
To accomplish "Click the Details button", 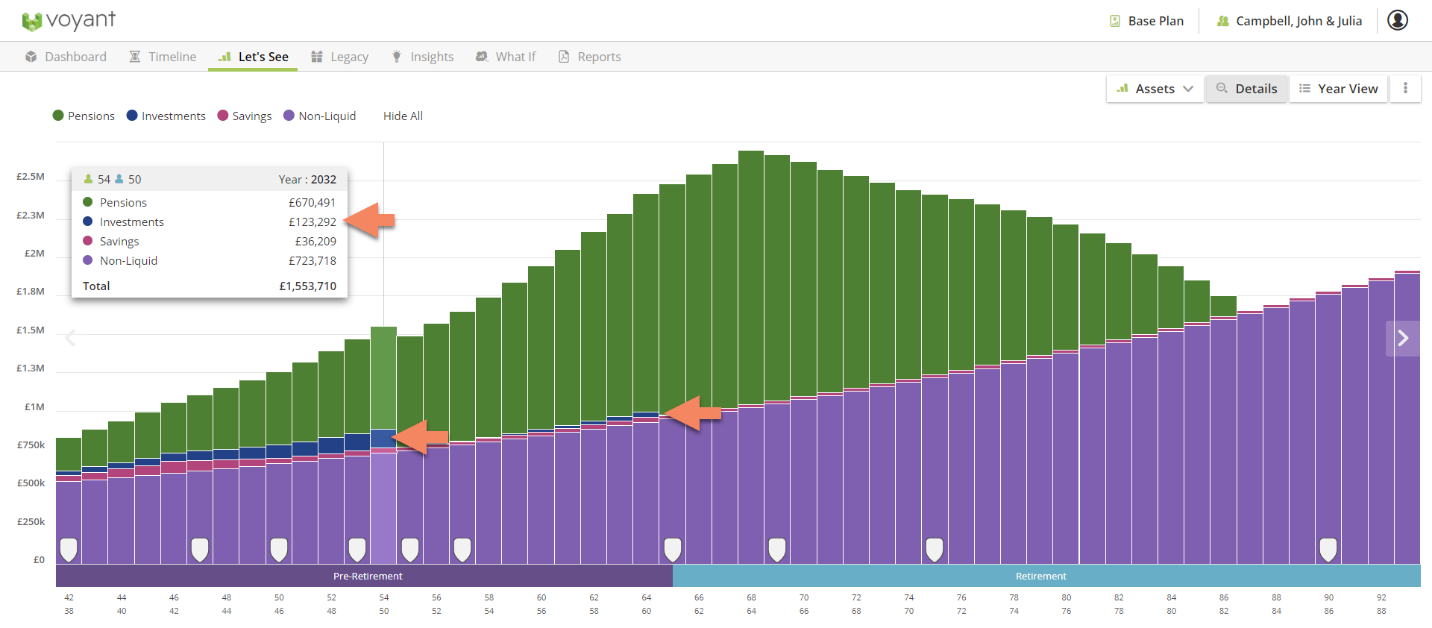I will (1246, 88).
